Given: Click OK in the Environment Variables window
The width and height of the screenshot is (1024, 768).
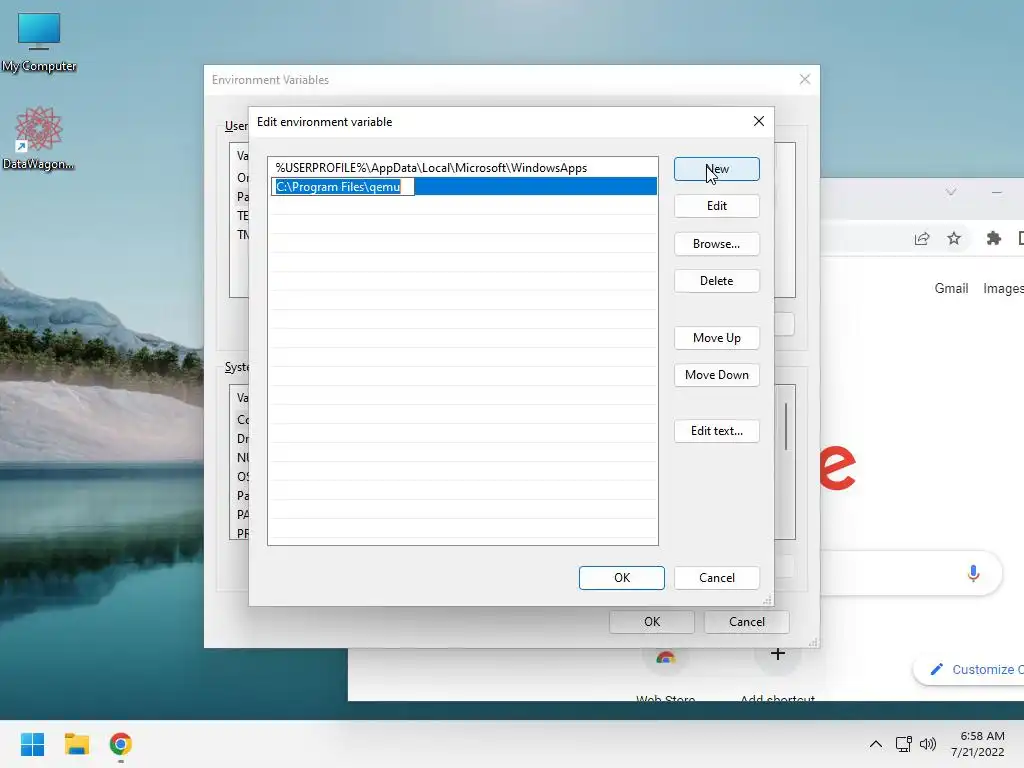Looking at the screenshot, I should 652,622.
